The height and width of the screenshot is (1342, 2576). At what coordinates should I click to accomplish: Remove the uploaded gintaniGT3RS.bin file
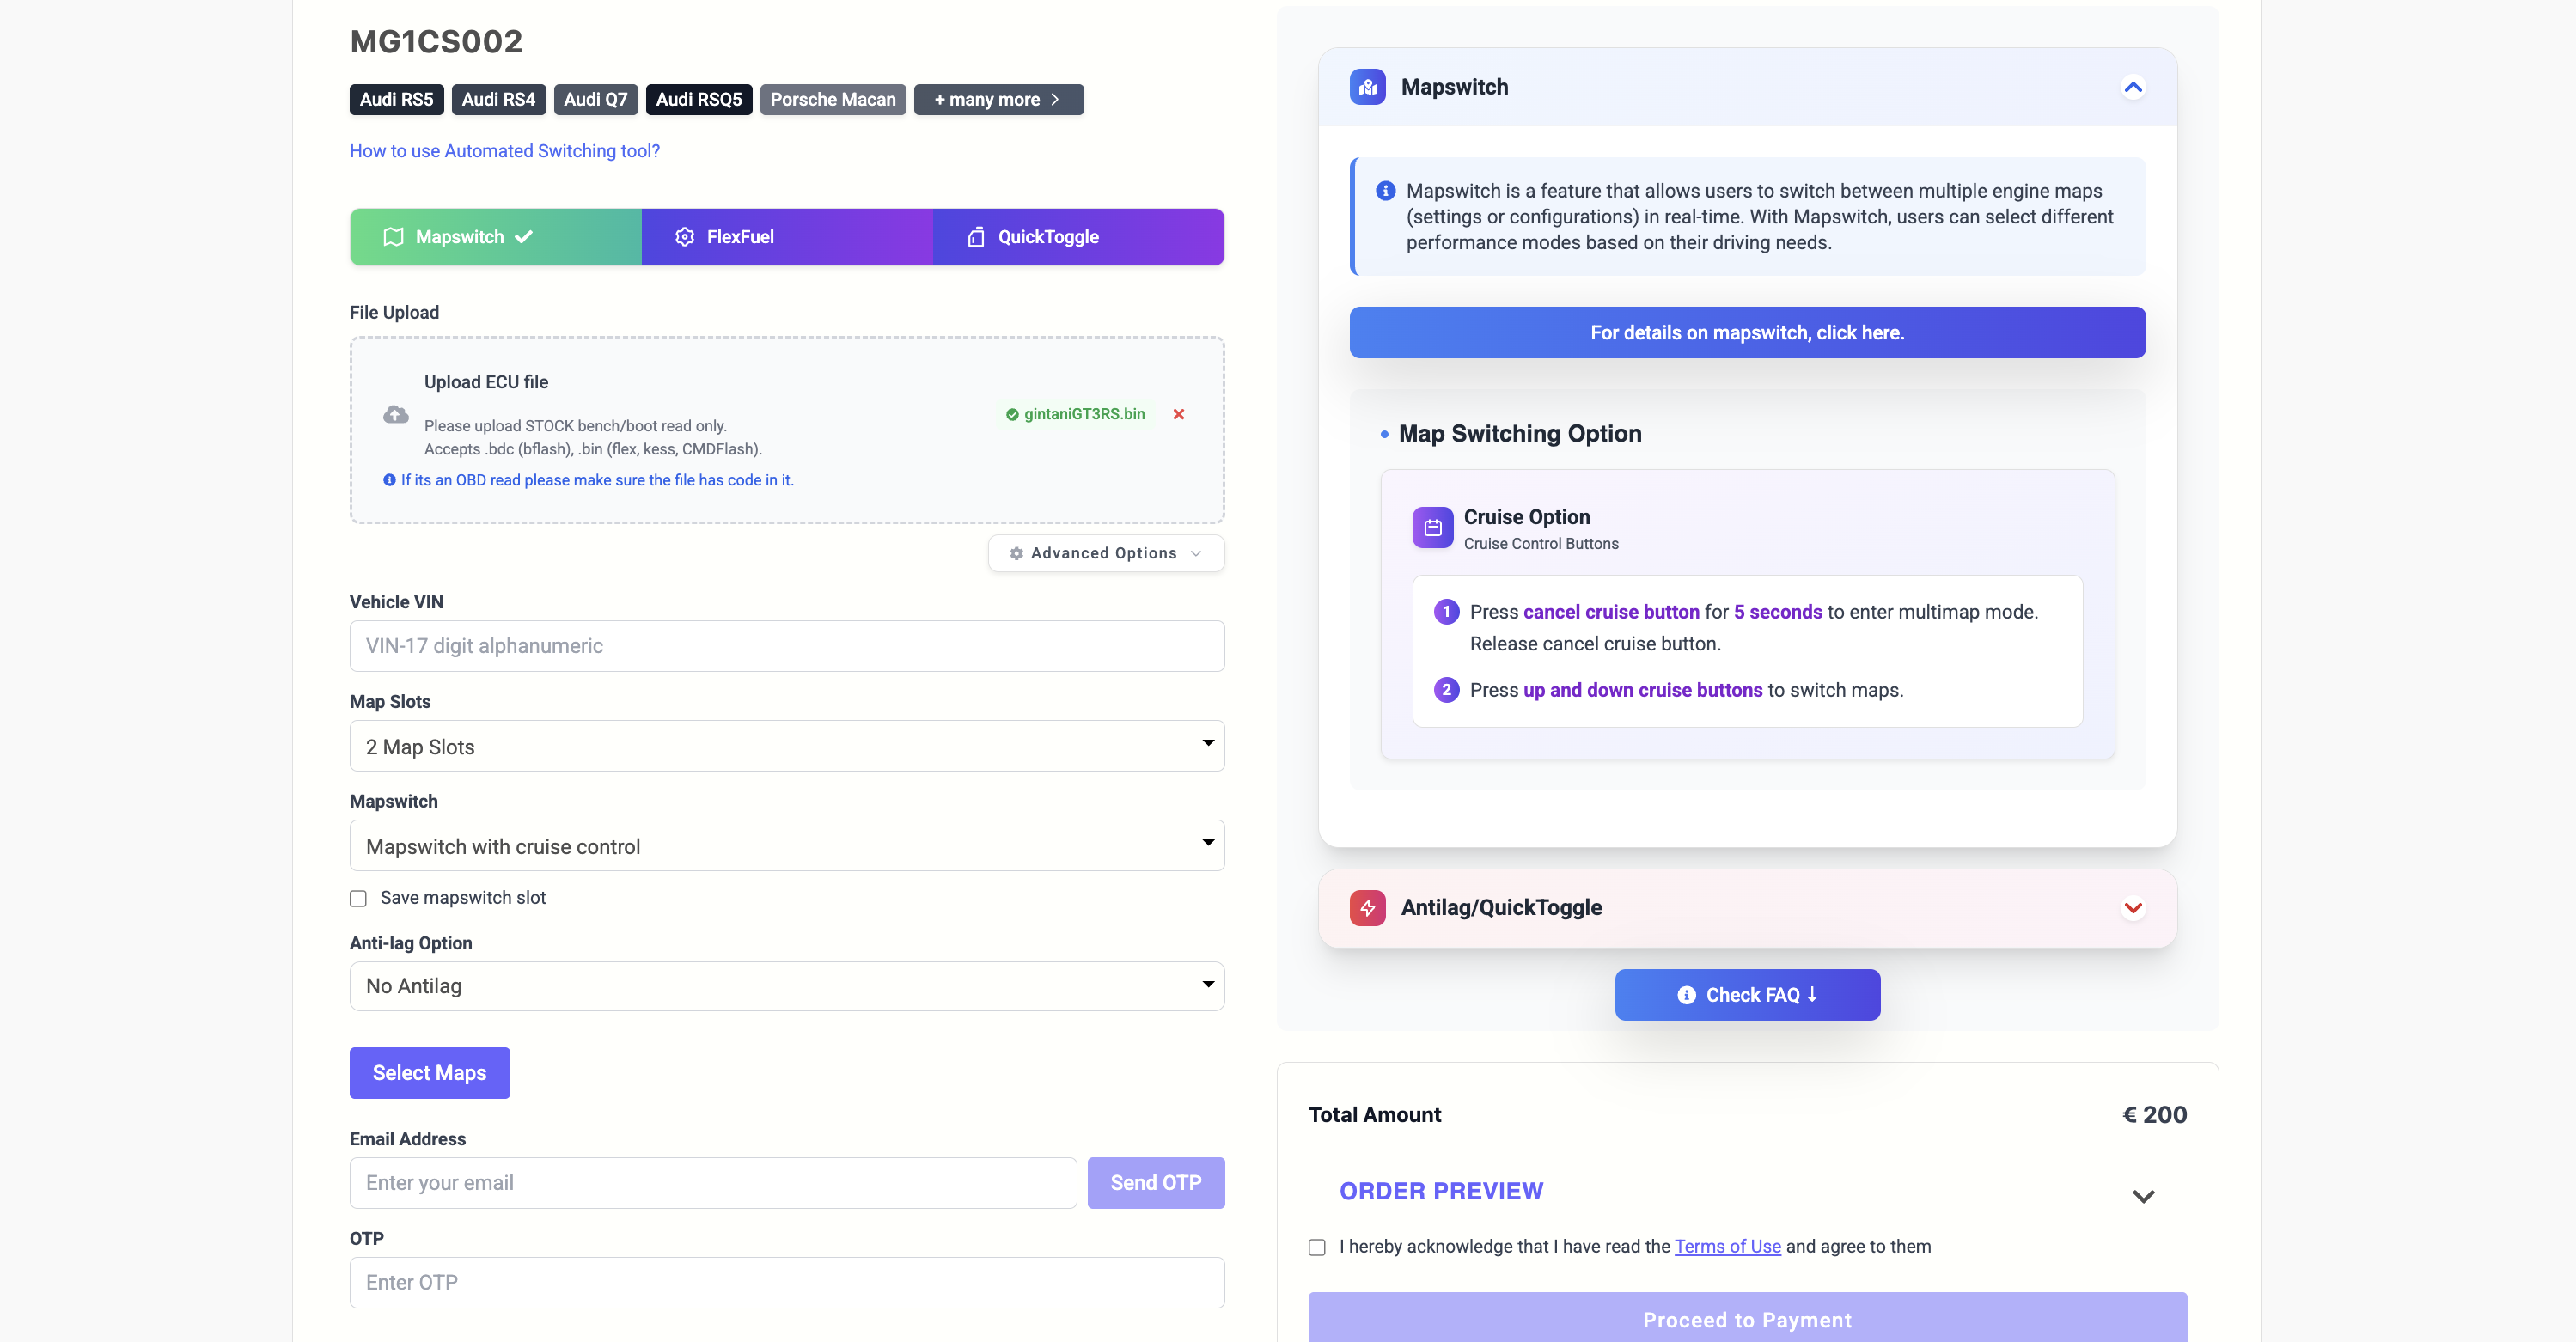1178,414
